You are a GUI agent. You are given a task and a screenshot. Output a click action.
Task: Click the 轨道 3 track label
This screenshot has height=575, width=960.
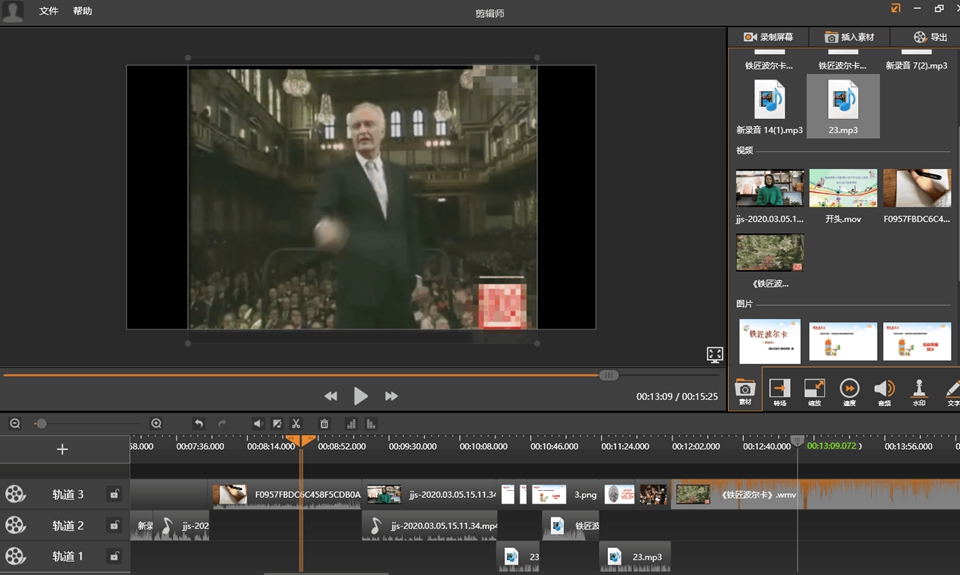[68, 494]
